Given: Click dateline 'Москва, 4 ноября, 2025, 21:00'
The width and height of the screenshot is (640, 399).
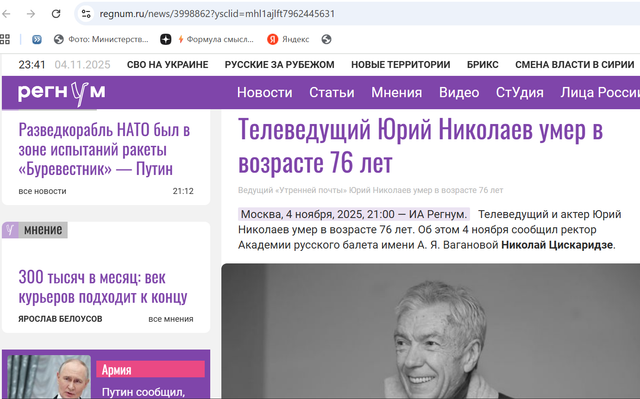Looking at the screenshot, I should point(353,214).
